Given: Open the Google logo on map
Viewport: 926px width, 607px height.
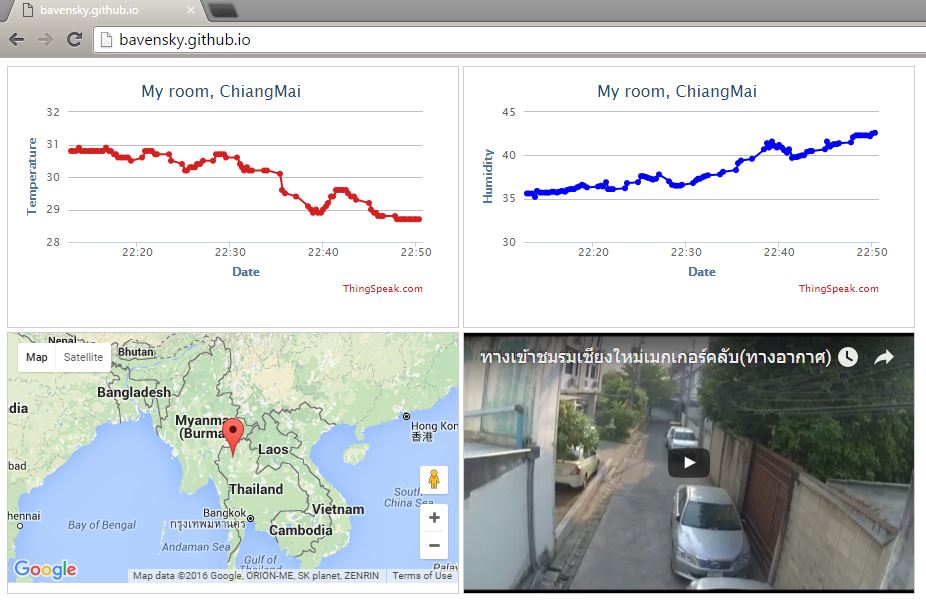Looking at the screenshot, I should (45, 570).
